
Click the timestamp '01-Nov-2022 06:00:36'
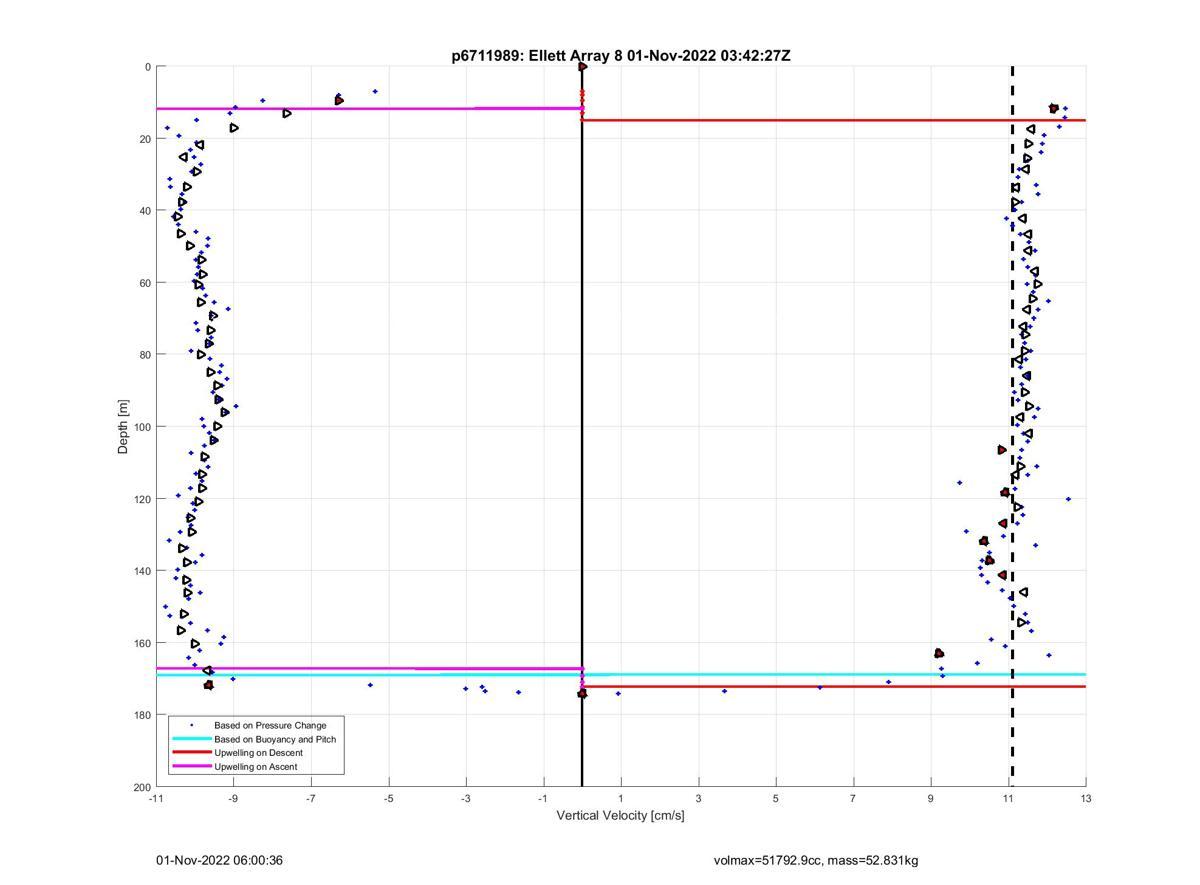[219, 861]
